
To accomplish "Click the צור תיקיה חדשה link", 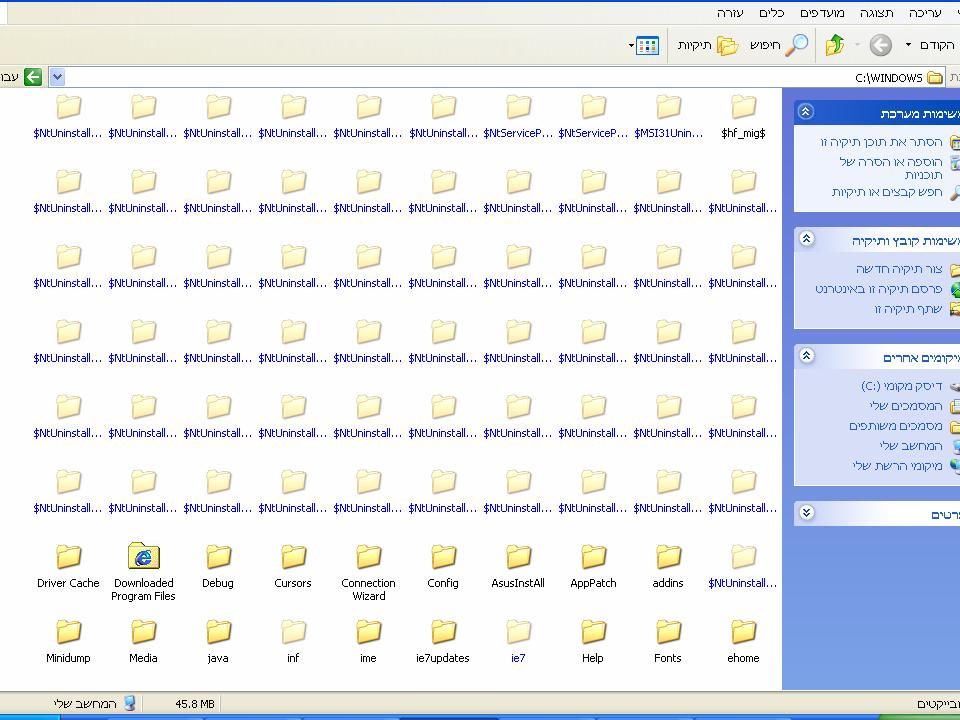I will point(899,269).
